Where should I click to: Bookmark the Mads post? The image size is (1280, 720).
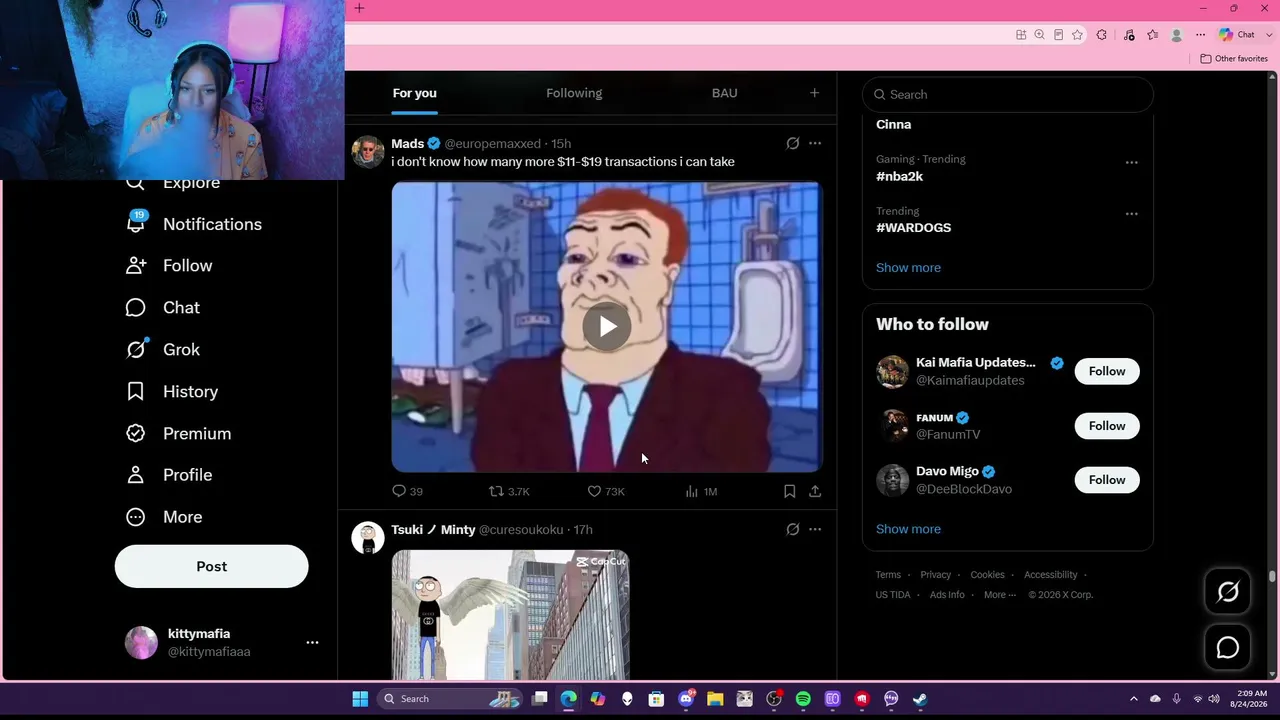pyautogui.click(x=790, y=491)
